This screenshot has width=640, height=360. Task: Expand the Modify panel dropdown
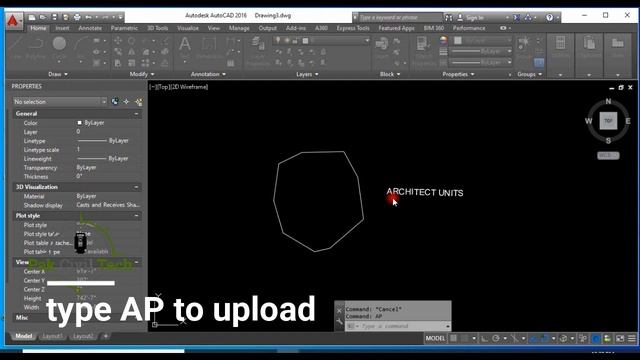pos(142,74)
